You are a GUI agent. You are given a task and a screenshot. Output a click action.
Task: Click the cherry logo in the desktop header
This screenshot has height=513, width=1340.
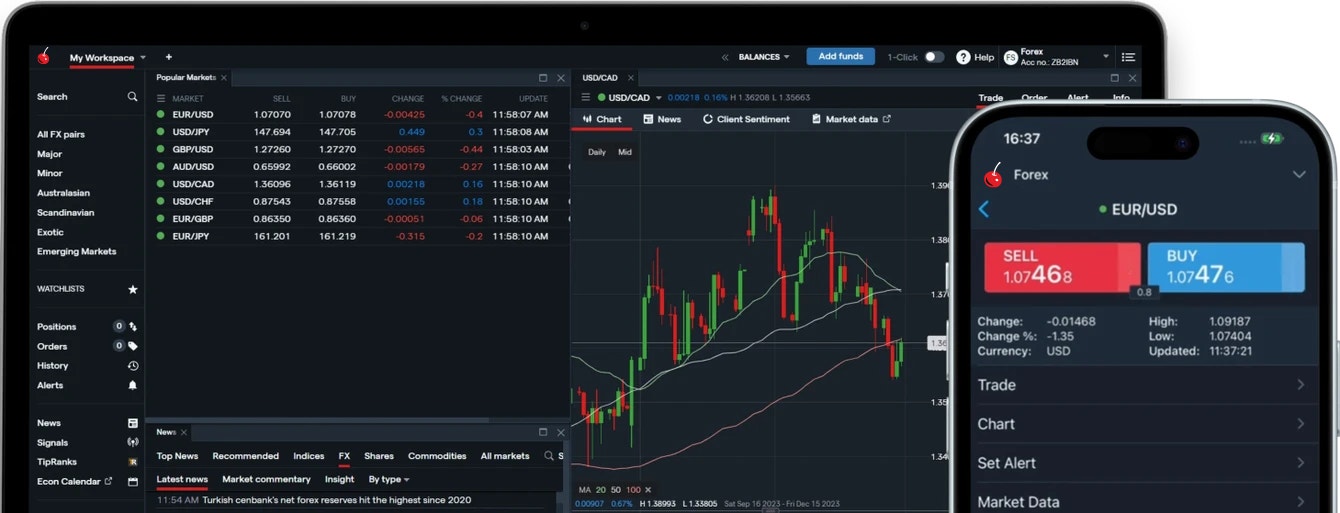pyautogui.click(x=43, y=56)
